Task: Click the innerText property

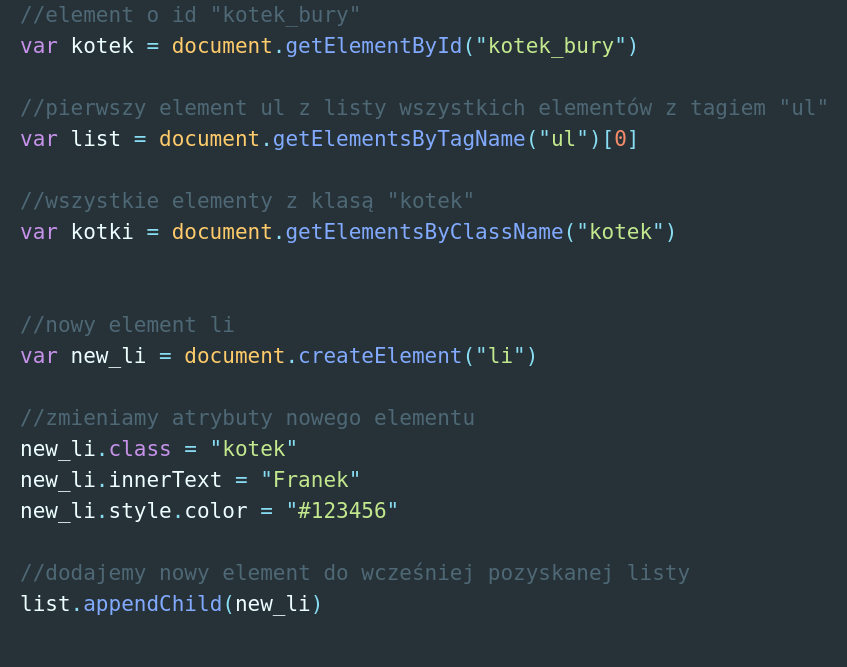Action: (x=165, y=480)
